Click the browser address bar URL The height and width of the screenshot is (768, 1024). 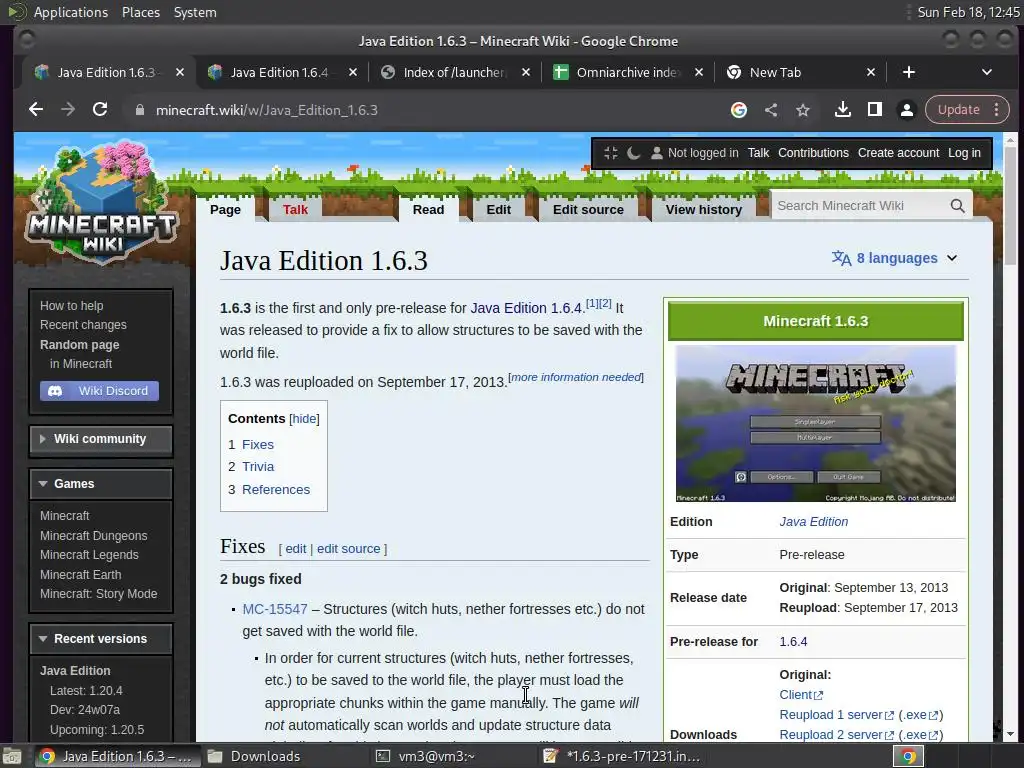266,110
